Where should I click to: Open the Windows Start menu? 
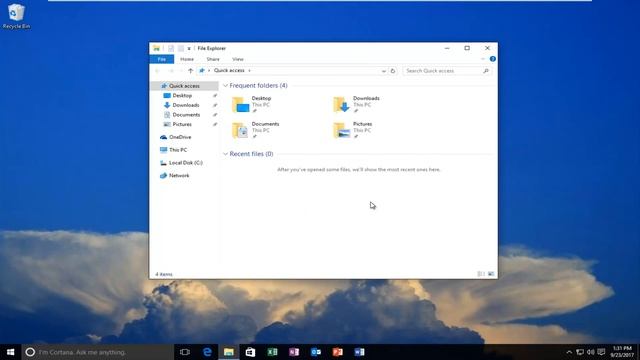[11, 352]
